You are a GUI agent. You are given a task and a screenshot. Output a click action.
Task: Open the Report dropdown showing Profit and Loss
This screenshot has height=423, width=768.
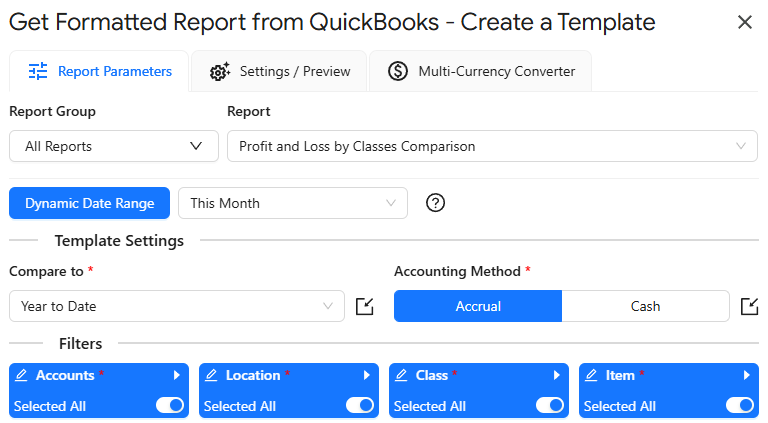tap(492, 146)
